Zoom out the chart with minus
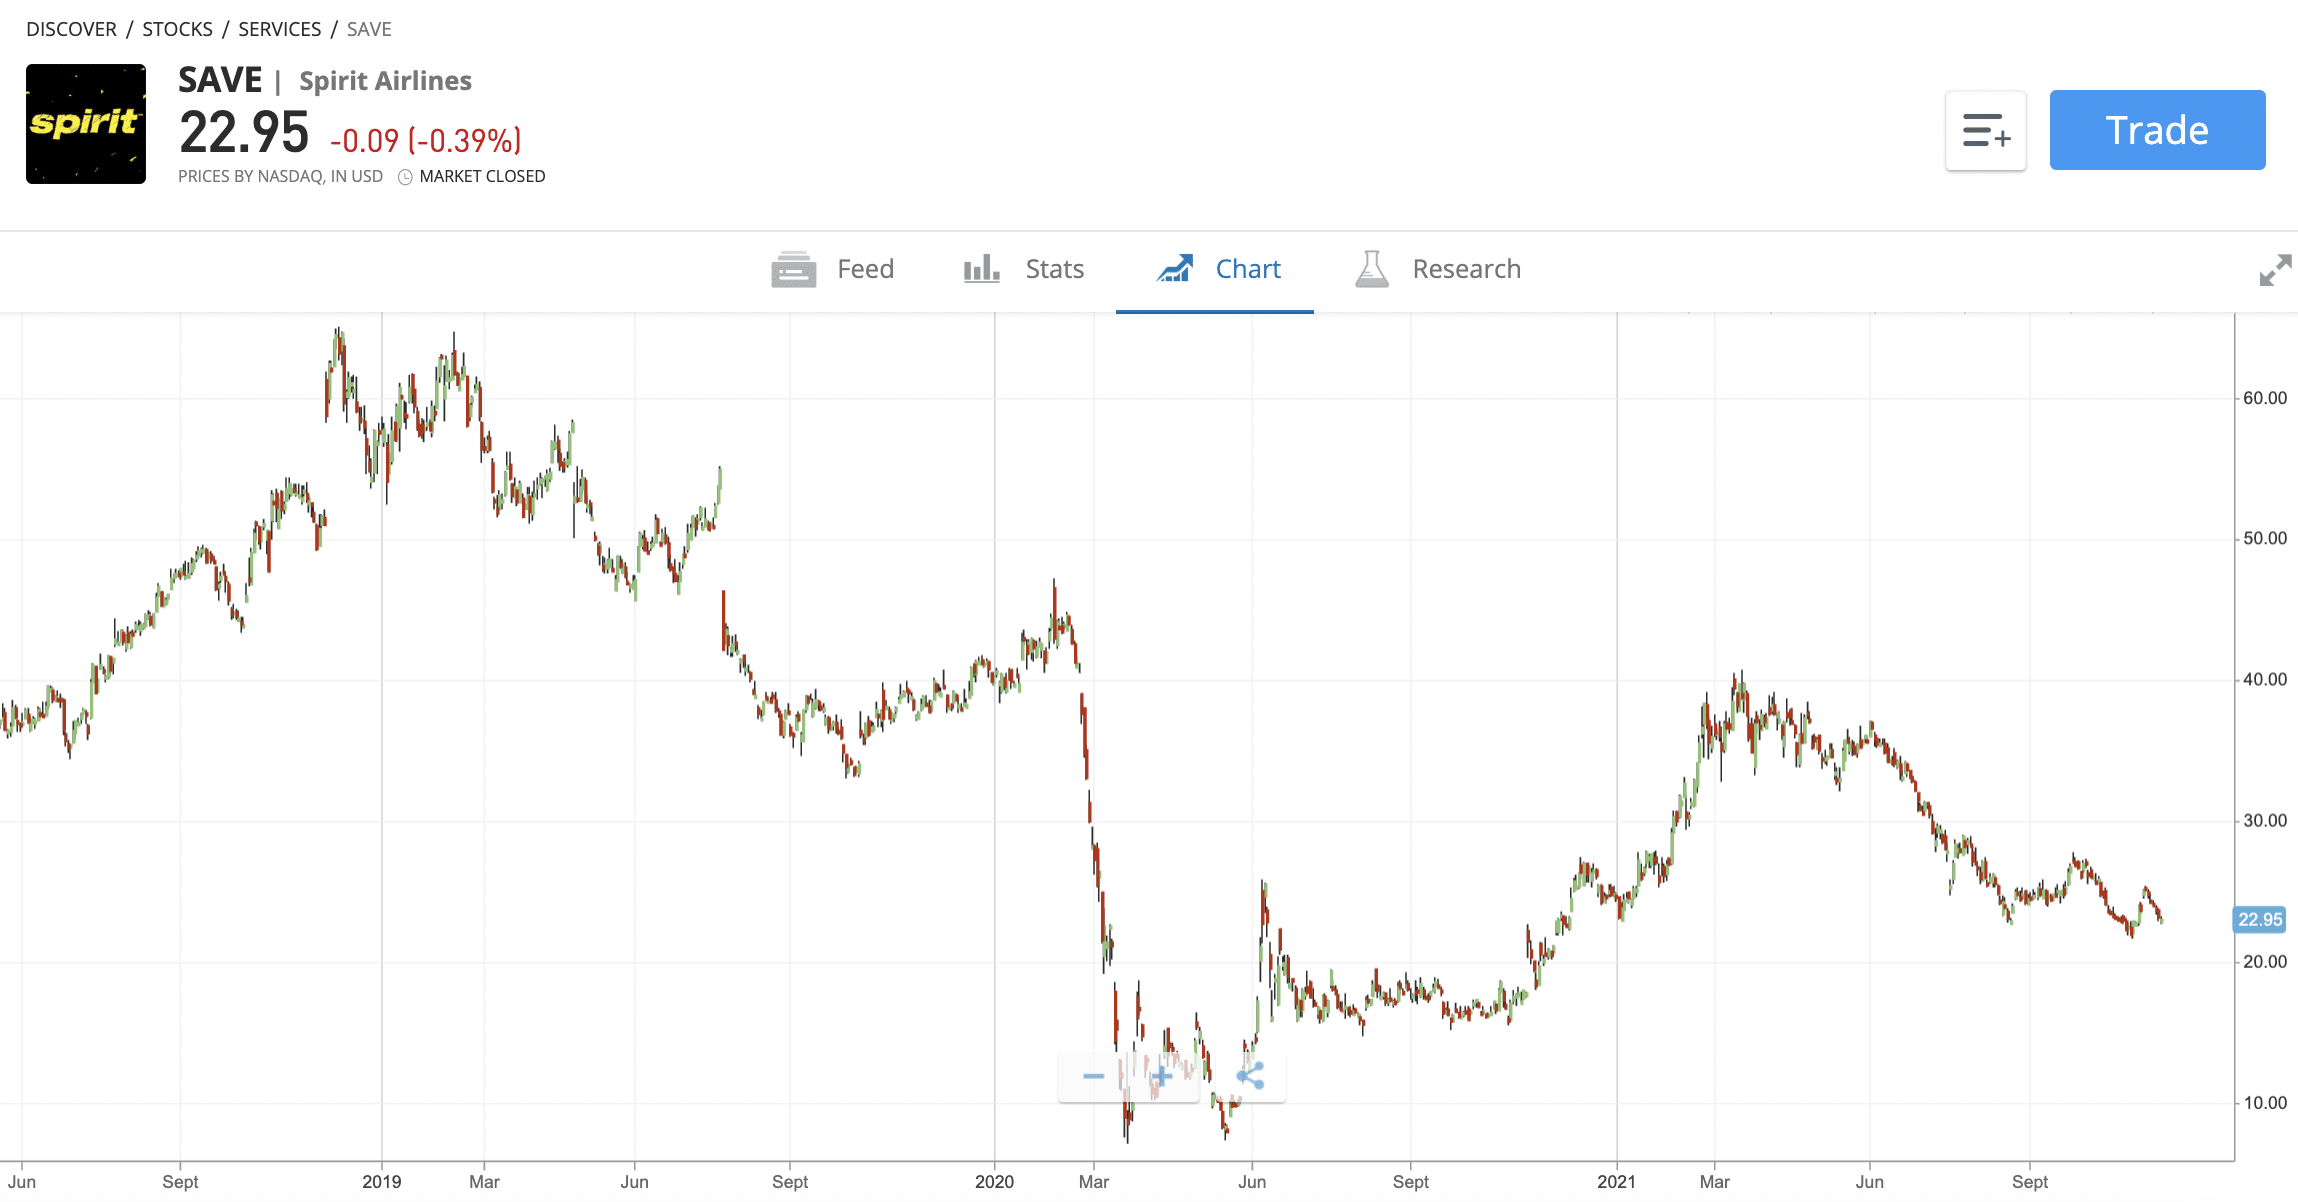This screenshot has width=2298, height=1202. tap(1093, 1077)
